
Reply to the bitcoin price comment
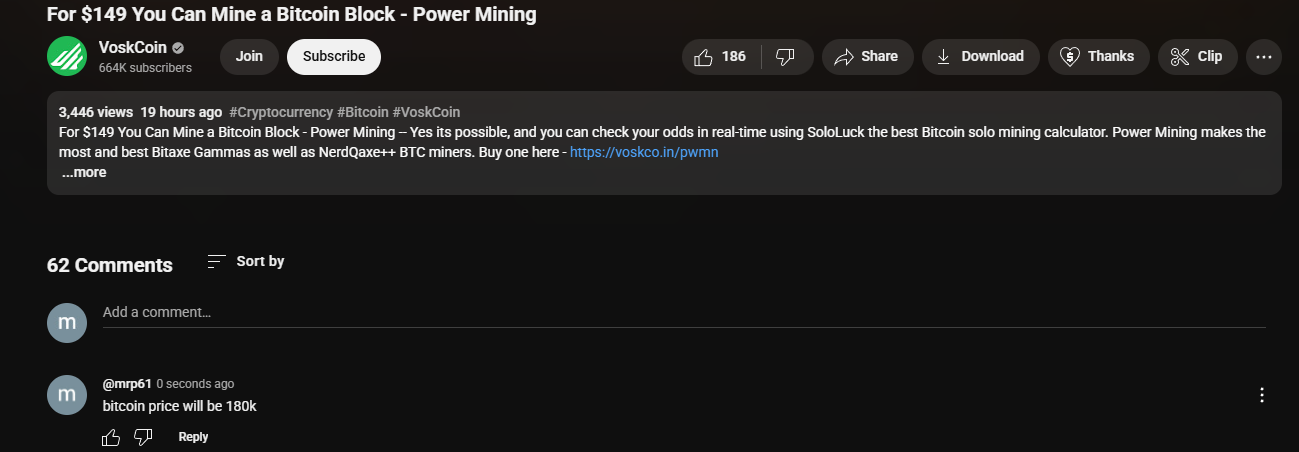tap(193, 437)
